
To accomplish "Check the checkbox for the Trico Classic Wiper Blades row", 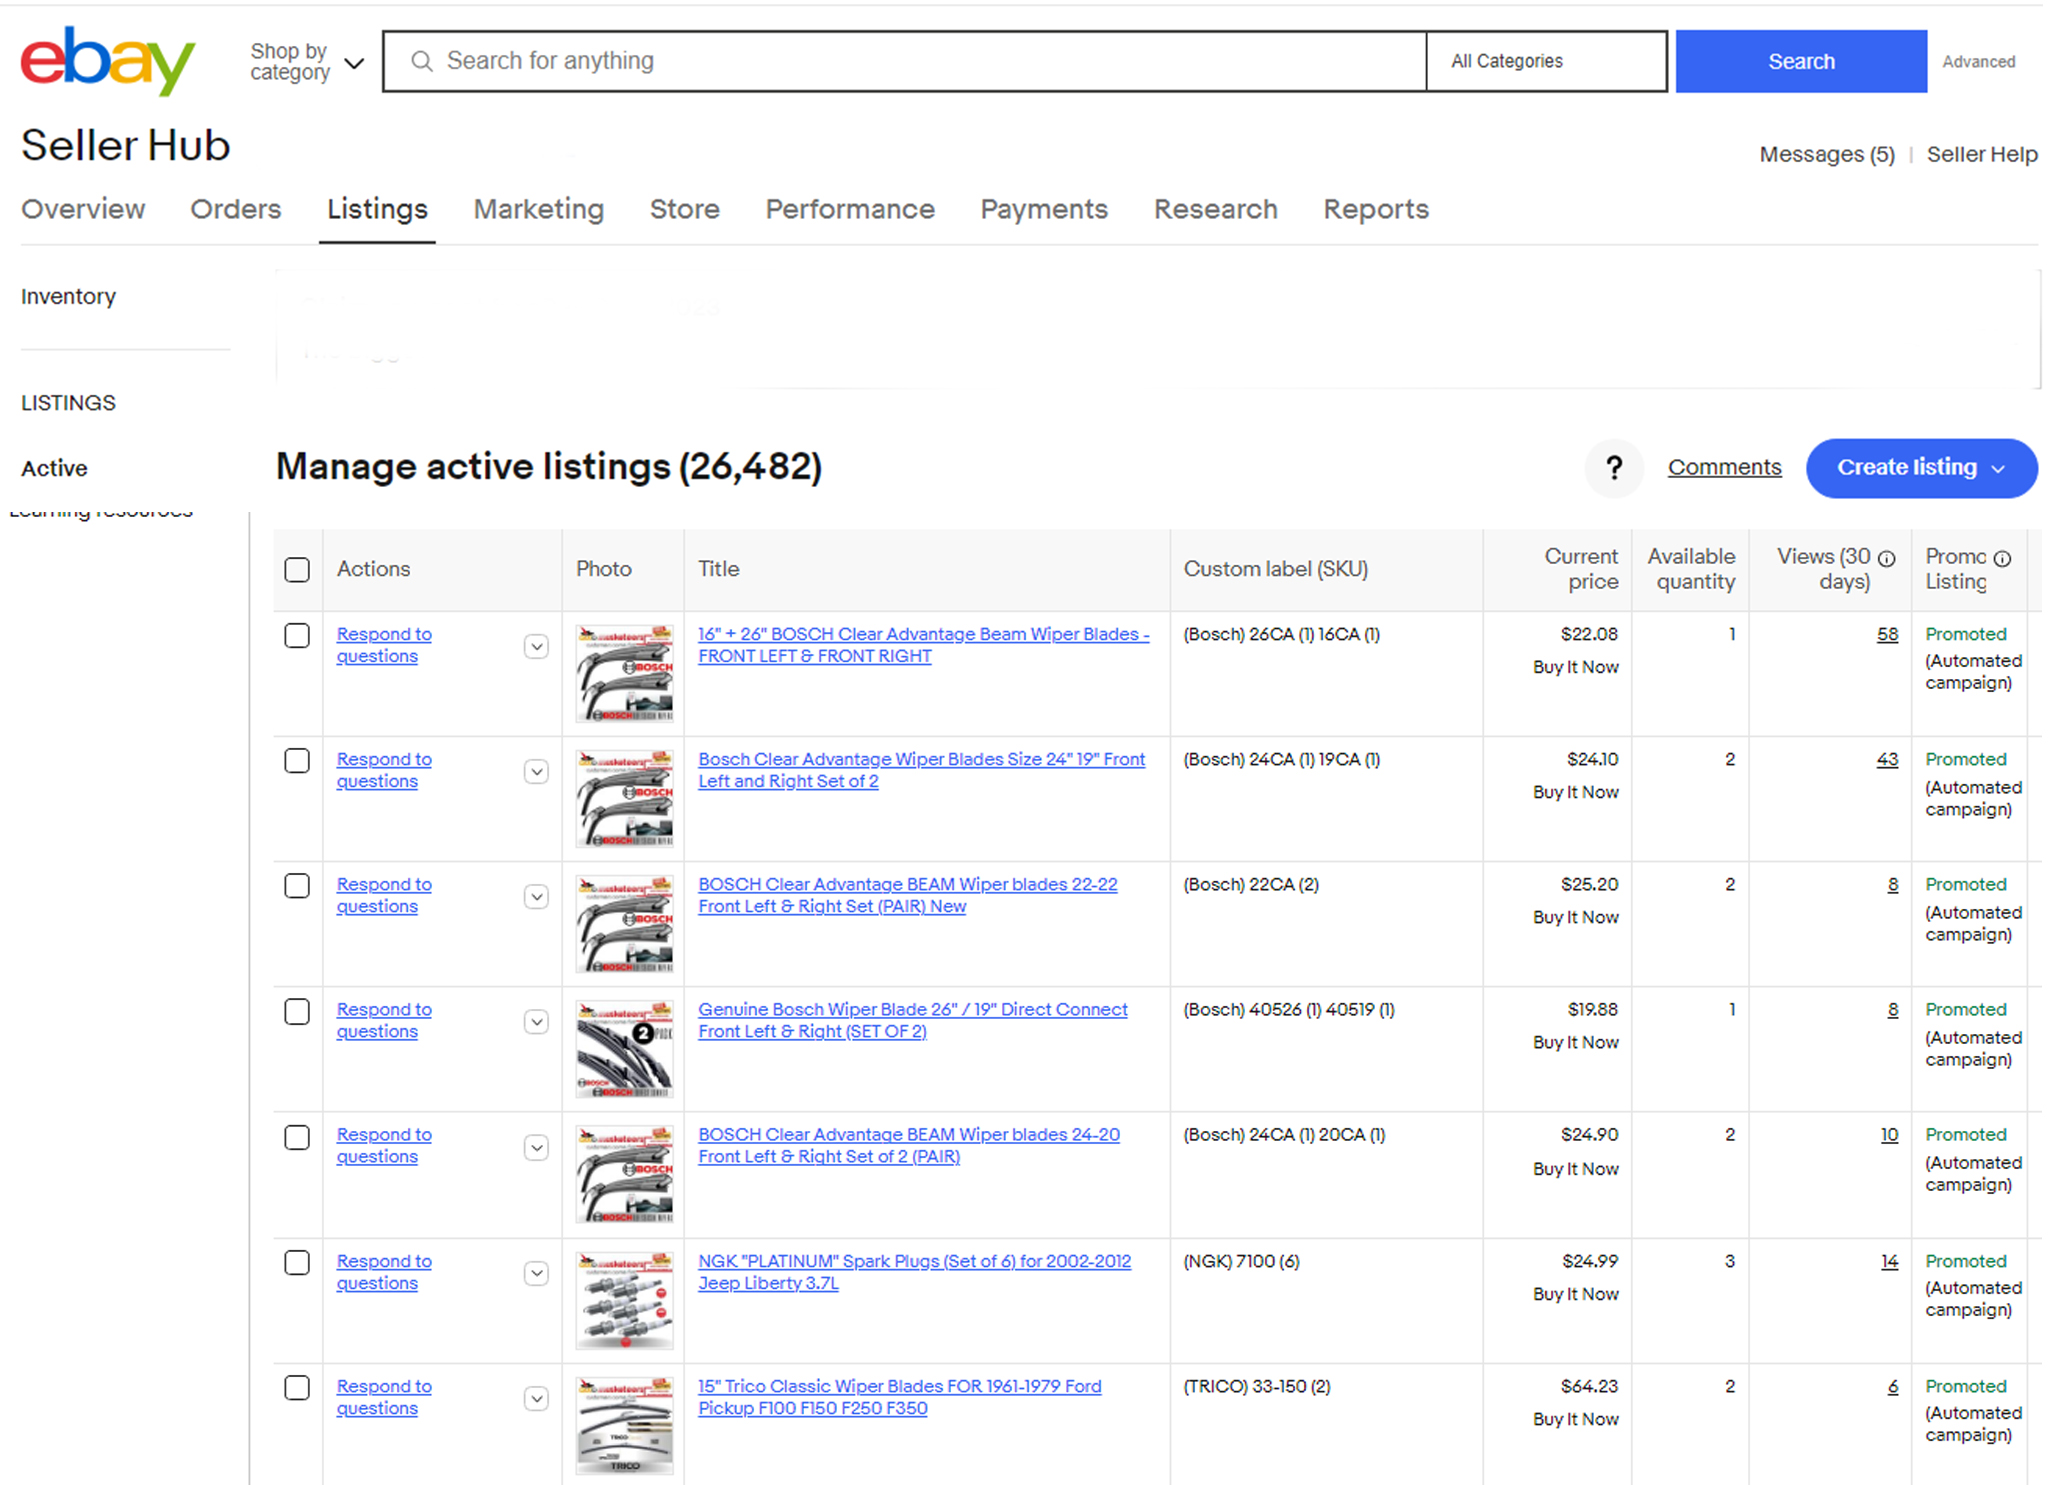I will coord(296,1387).
